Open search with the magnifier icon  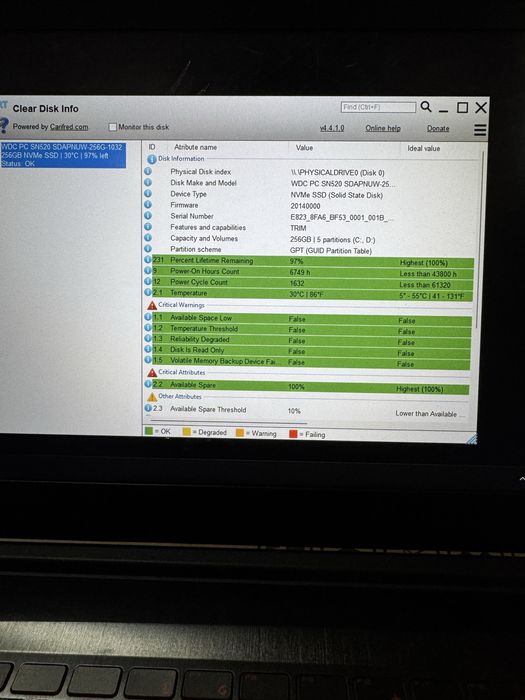pos(426,107)
